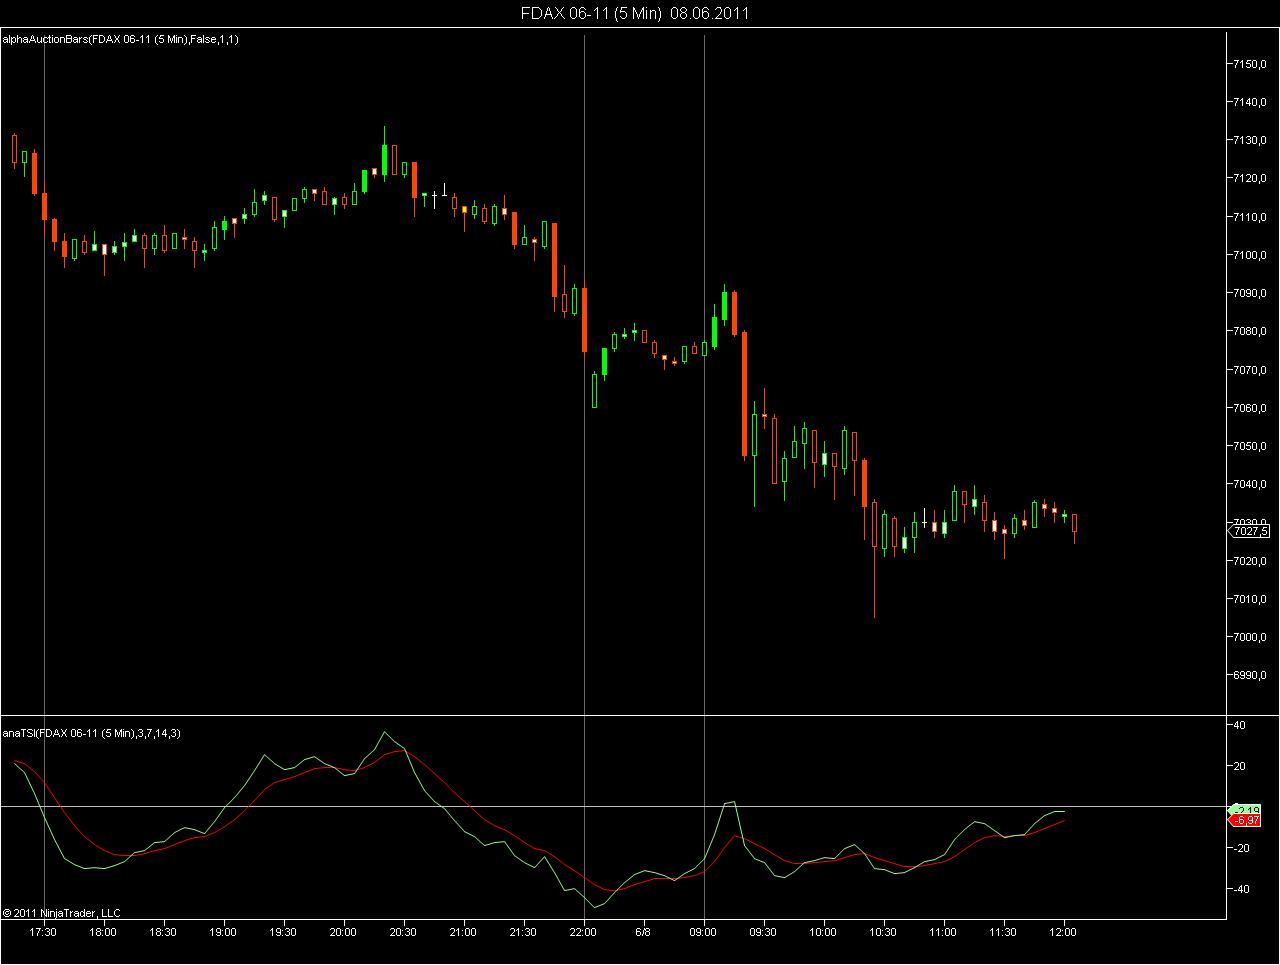Click the 7120,0 price axis label
Screen dimensions: 1280x965
[x=1251, y=178]
